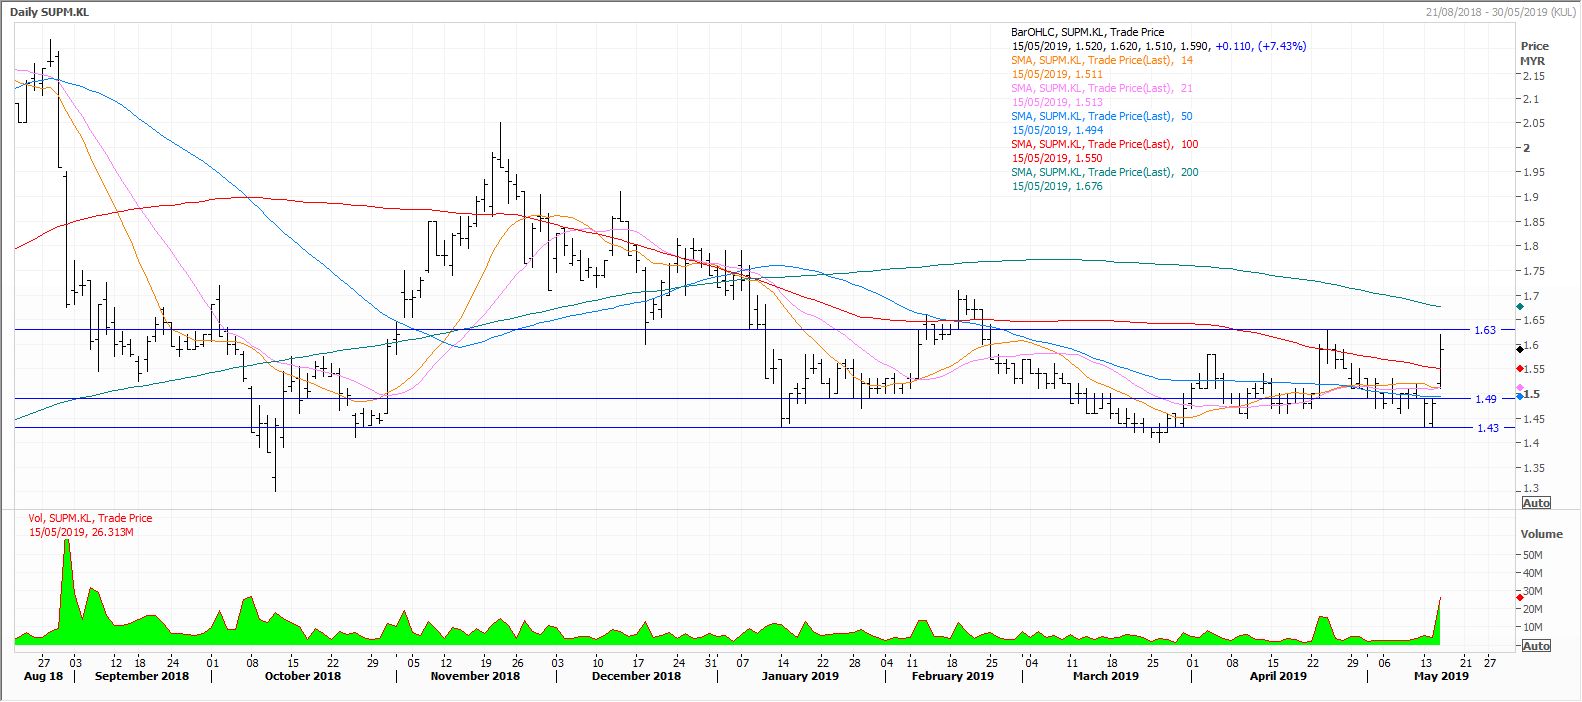Click the red SMA 100 price marker diamond

tap(1520, 369)
